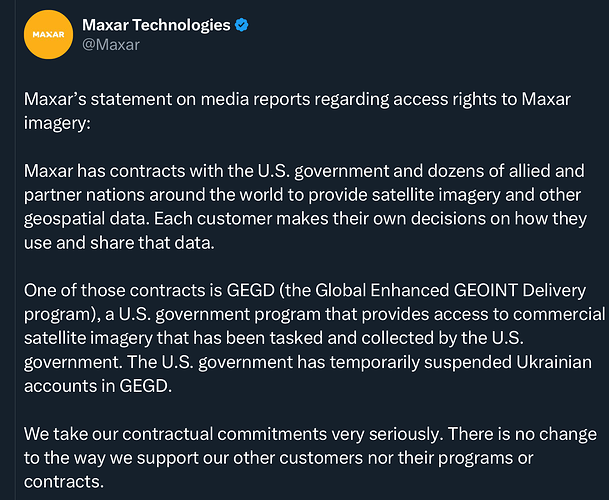The image size is (609, 500).
Task: Open the @Maxar handle link
Action: [111, 45]
